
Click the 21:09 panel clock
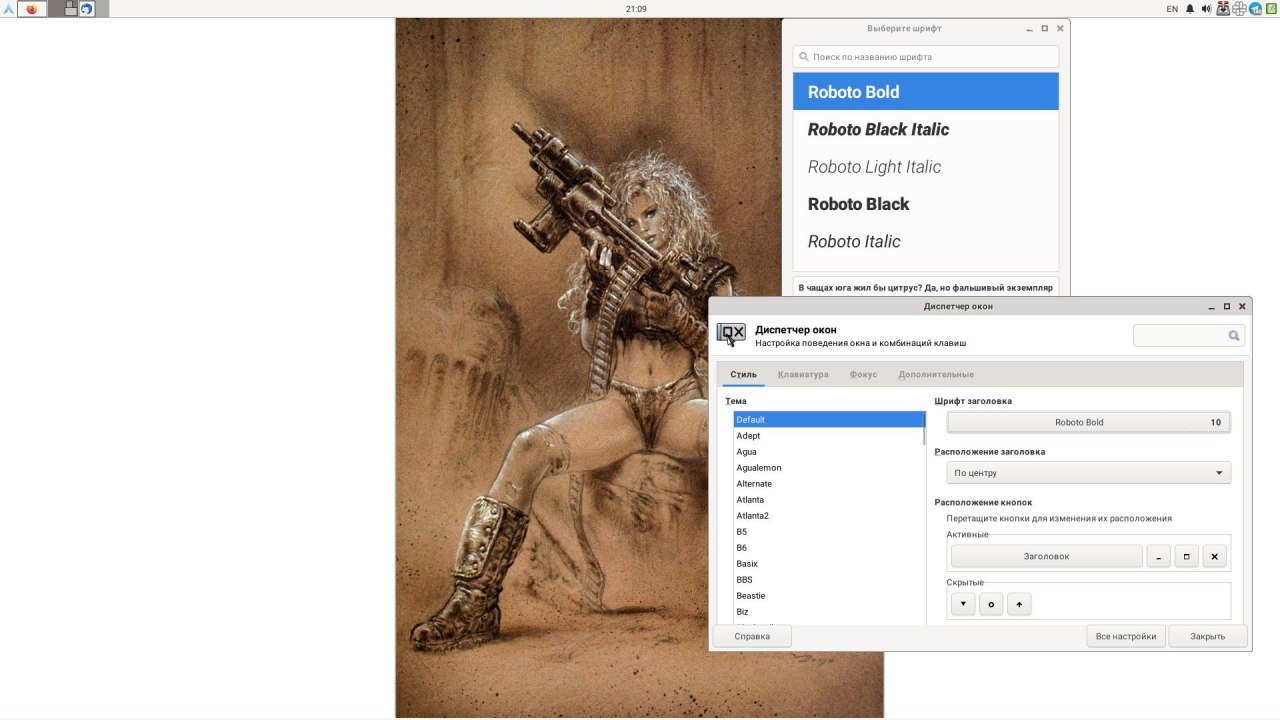[x=636, y=9]
